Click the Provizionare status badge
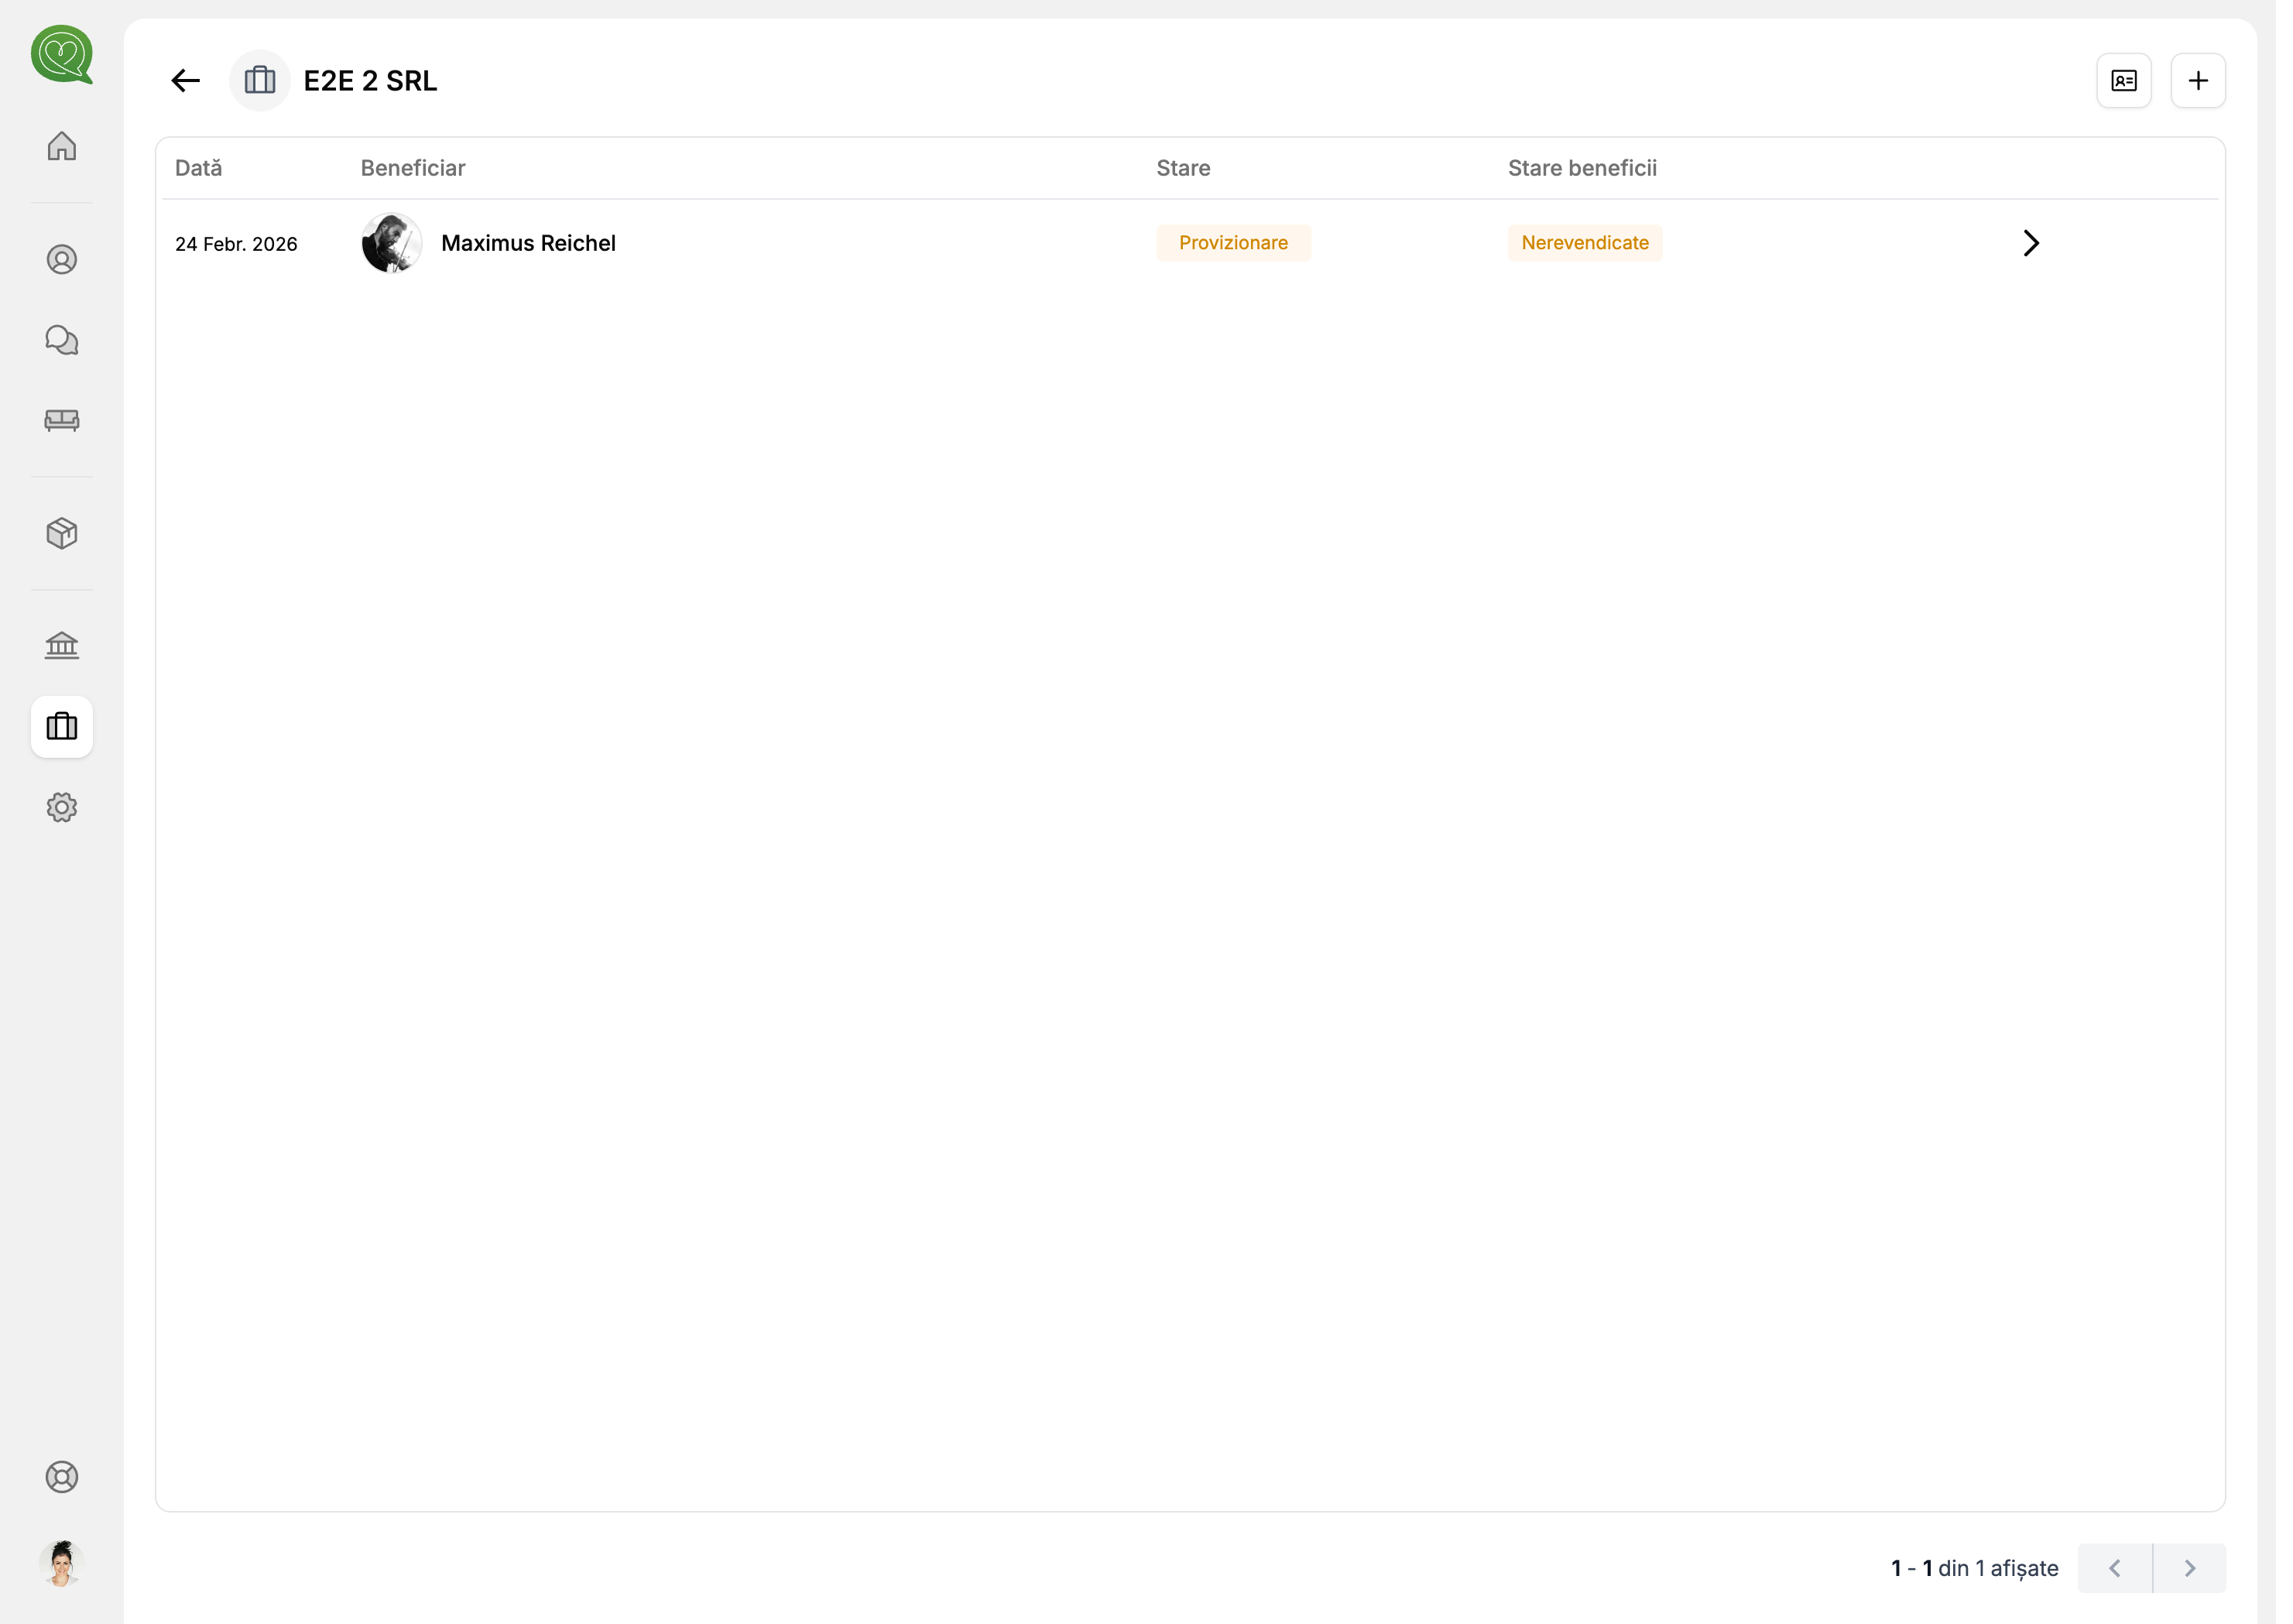Viewport: 2293px width, 1624px height. 1233,243
